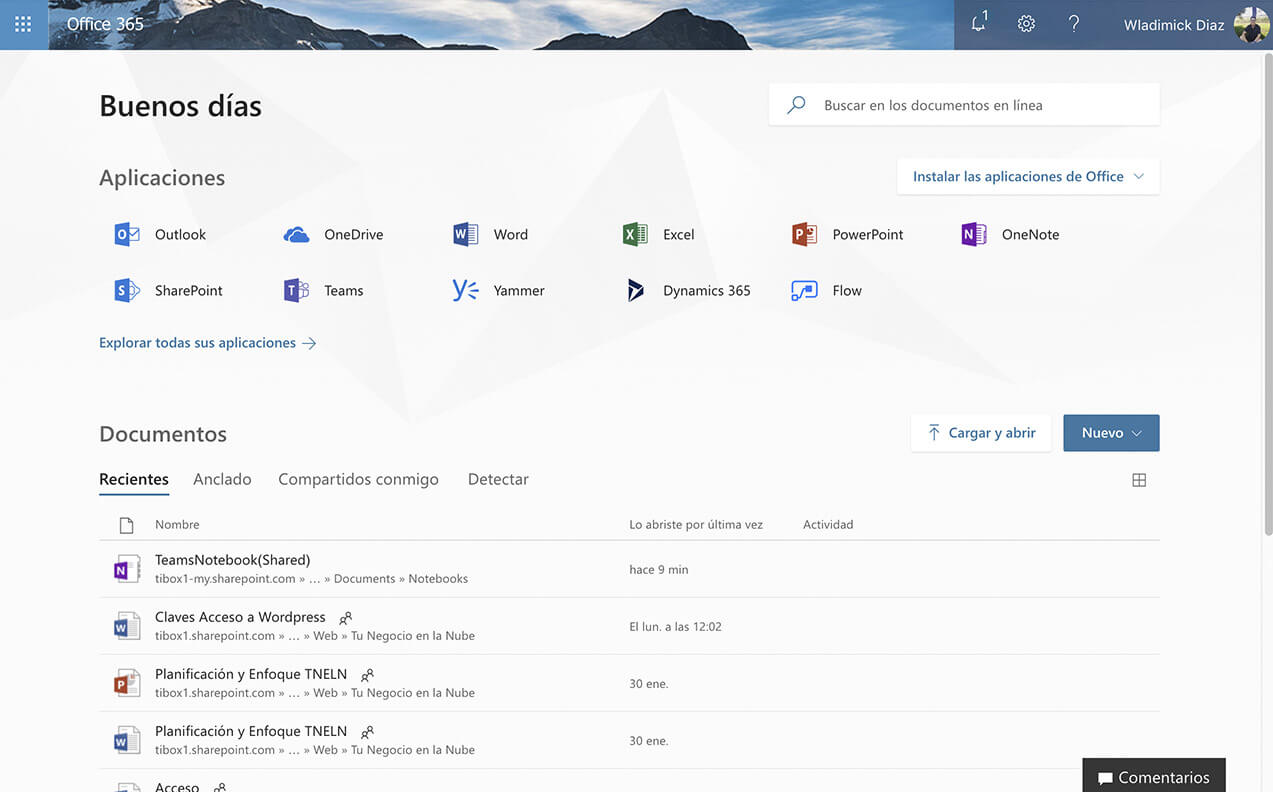This screenshot has width=1273, height=792.
Task: Click the online documents search field
Action: point(964,105)
